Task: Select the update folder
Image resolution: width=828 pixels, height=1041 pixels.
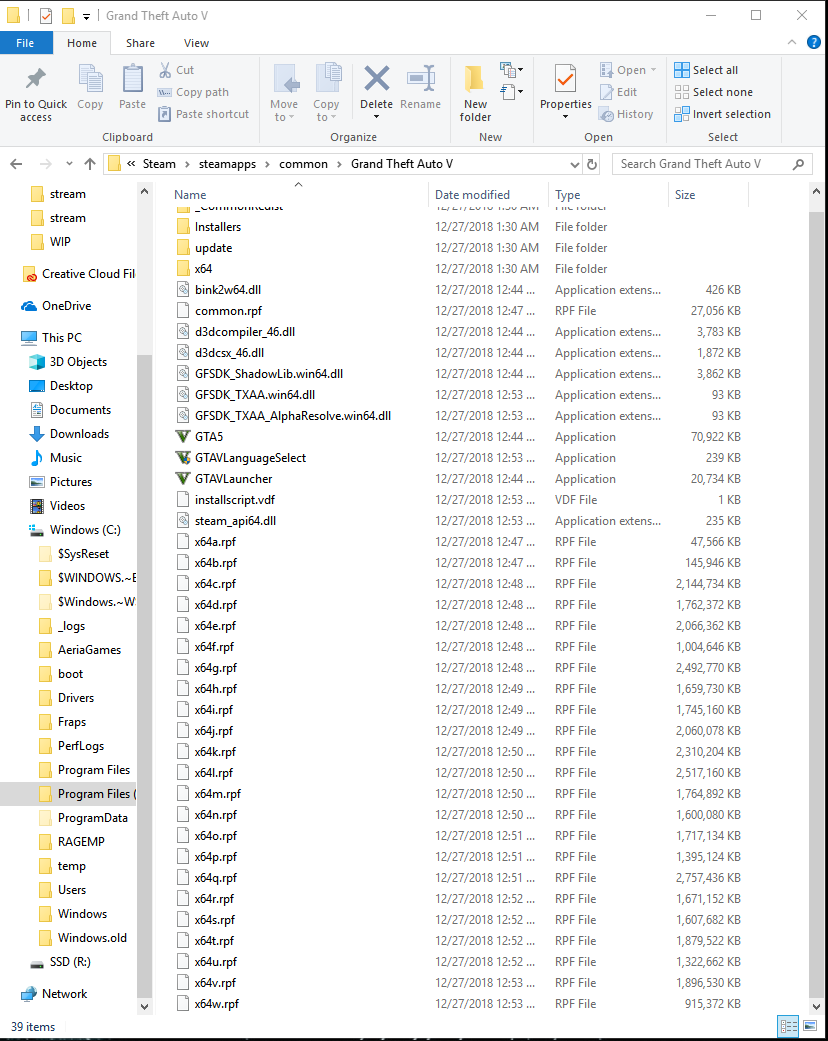Action: tap(213, 248)
